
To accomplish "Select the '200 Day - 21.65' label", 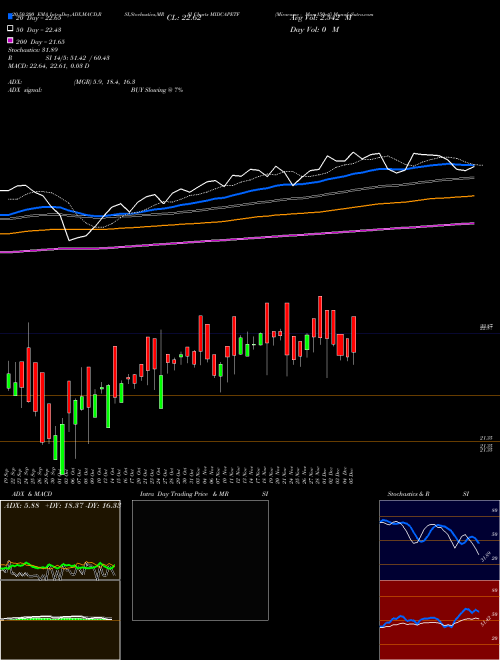I will (40, 42).
